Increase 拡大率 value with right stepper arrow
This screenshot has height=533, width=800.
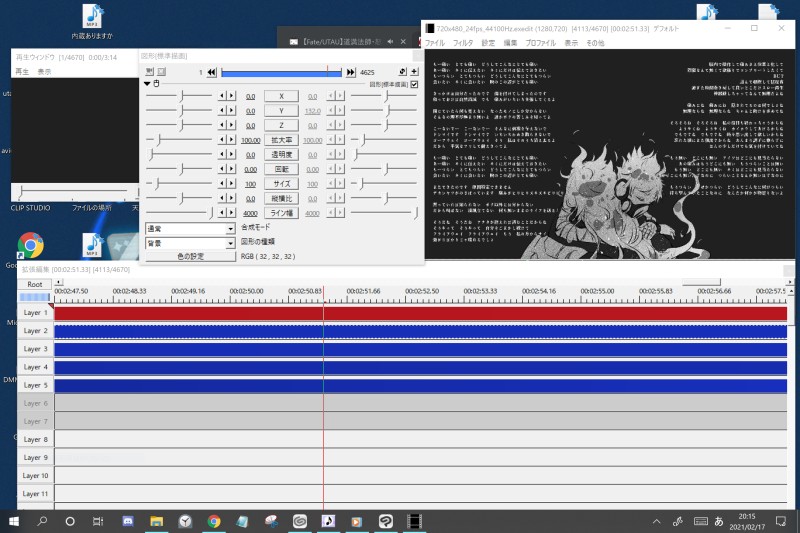pos(232,140)
